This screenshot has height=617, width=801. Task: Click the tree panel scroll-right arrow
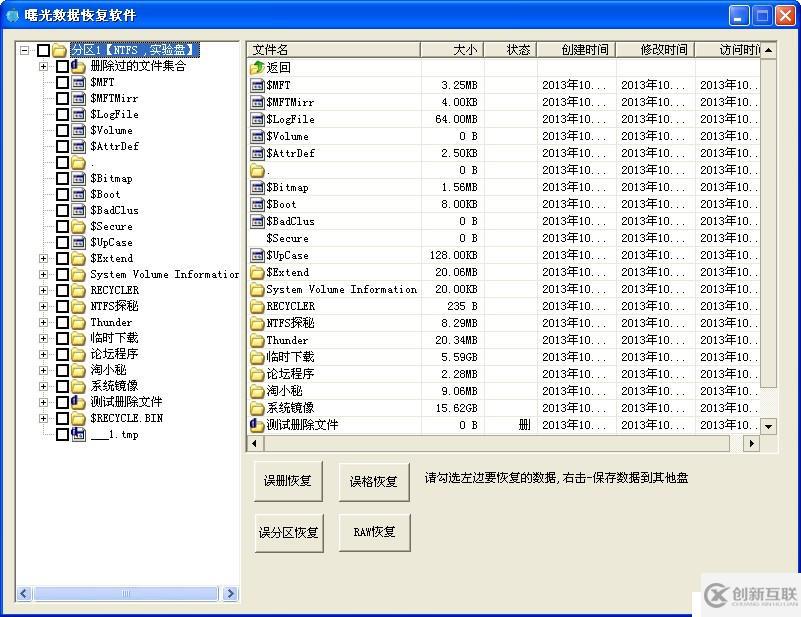(x=230, y=594)
